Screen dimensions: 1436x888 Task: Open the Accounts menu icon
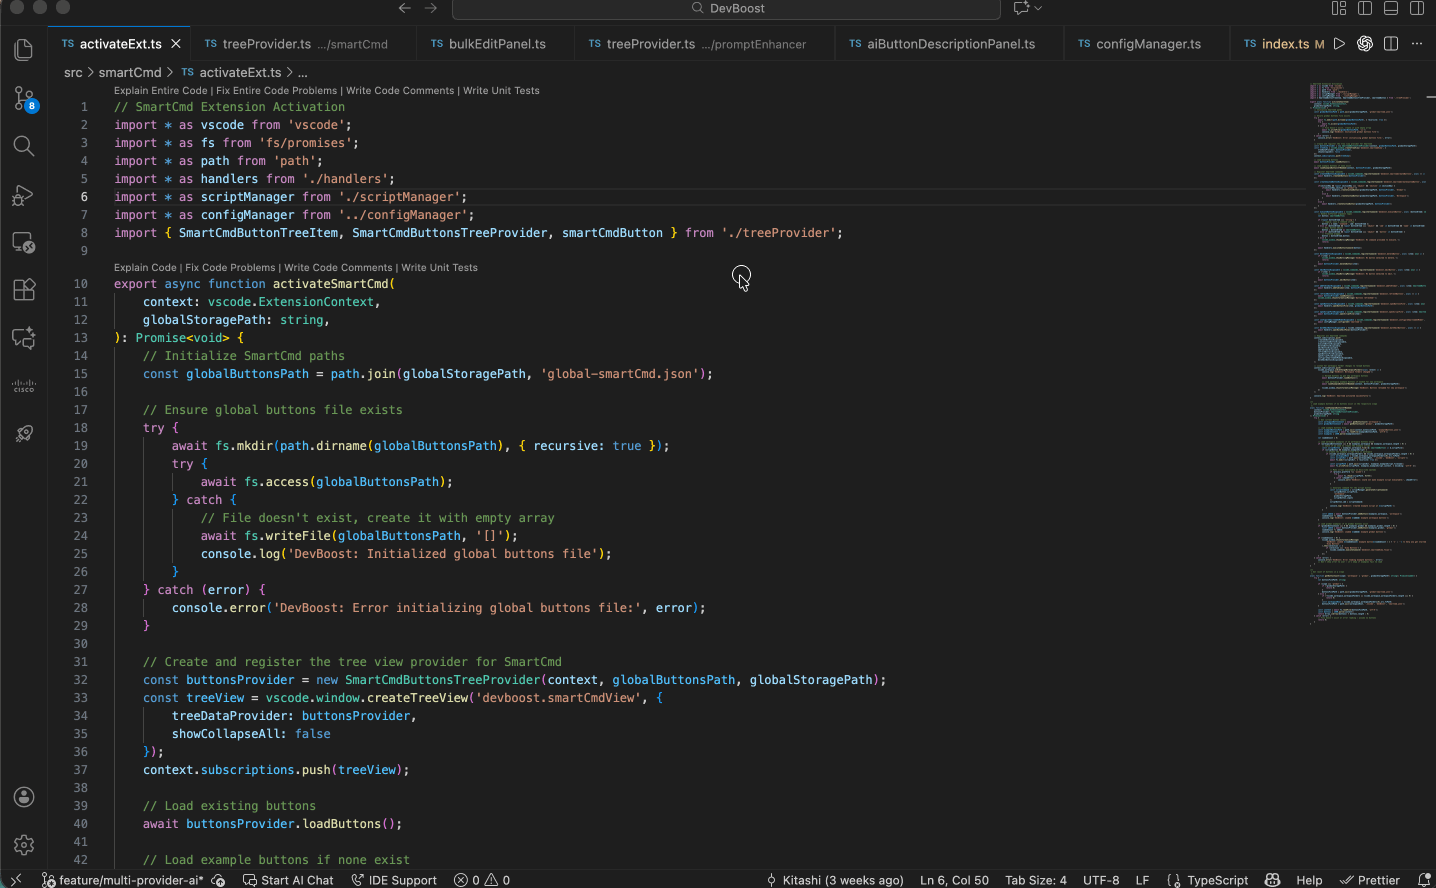tap(24, 797)
